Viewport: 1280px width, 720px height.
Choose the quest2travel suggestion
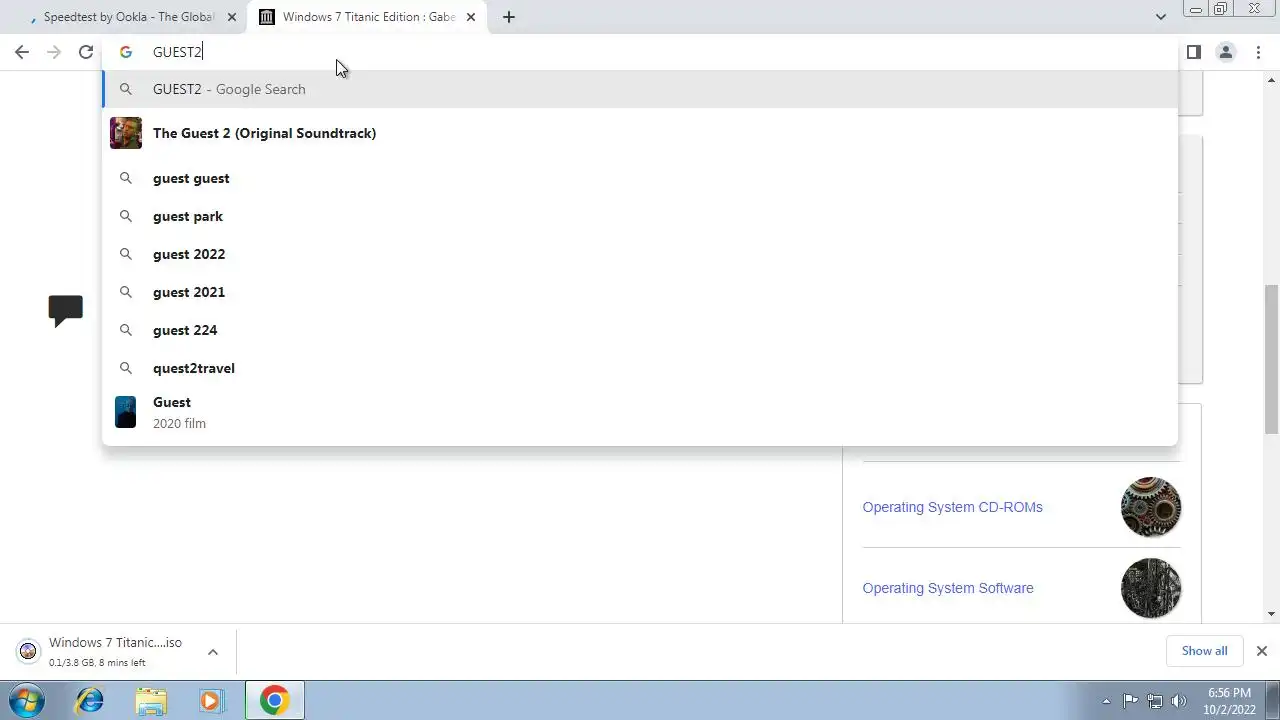[x=640, y=368]
